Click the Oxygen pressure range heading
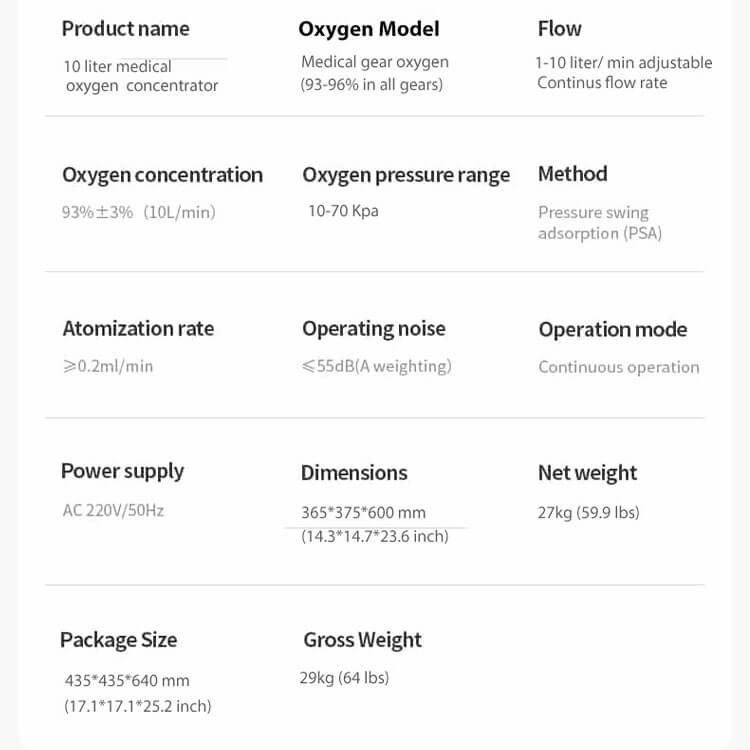Viewport: 750px width, 750px height. click(x=406, y=175)
